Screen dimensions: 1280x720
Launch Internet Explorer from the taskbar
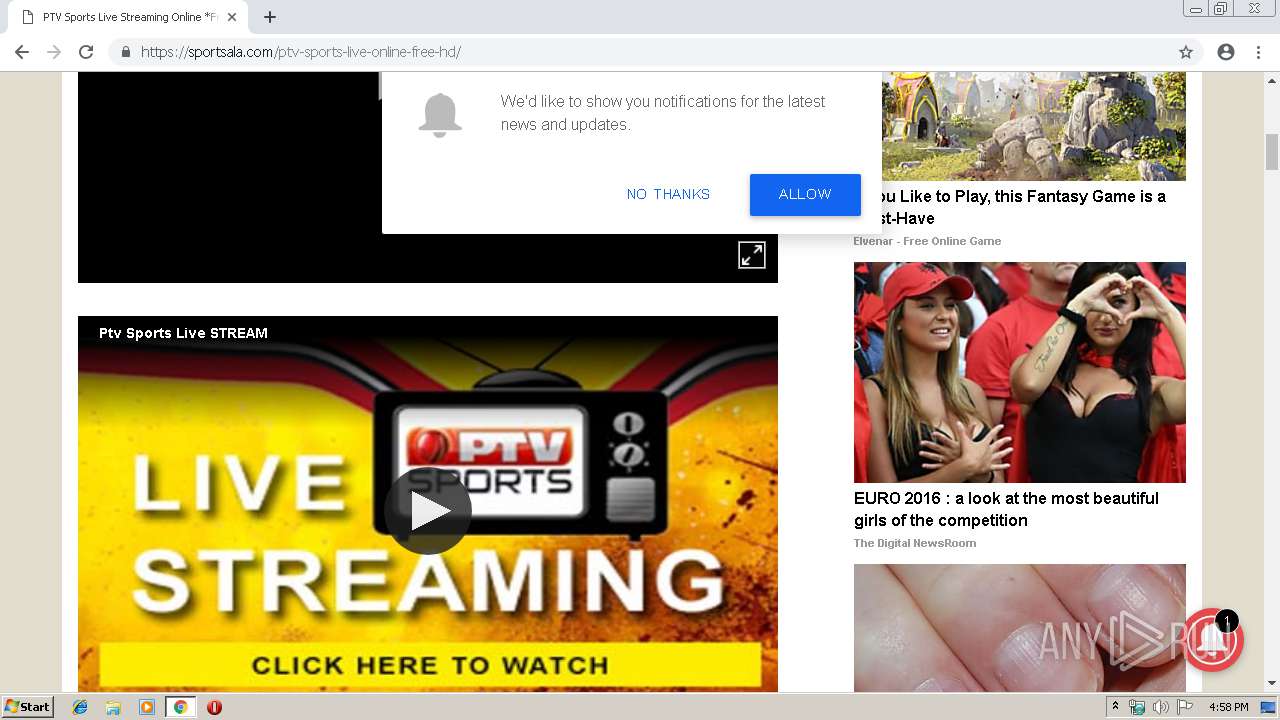[80, 707]
